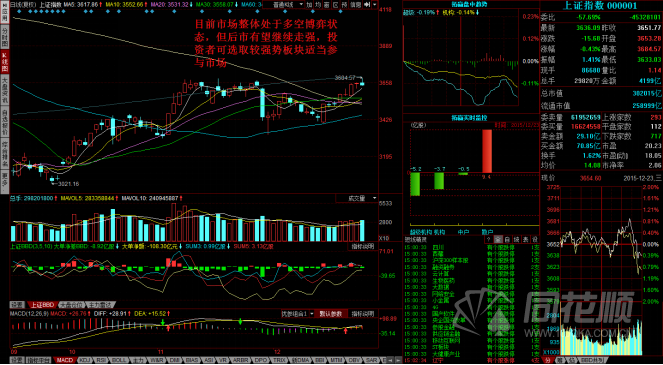Click the 表 icon in alerts panel

[x=526, y=239]
